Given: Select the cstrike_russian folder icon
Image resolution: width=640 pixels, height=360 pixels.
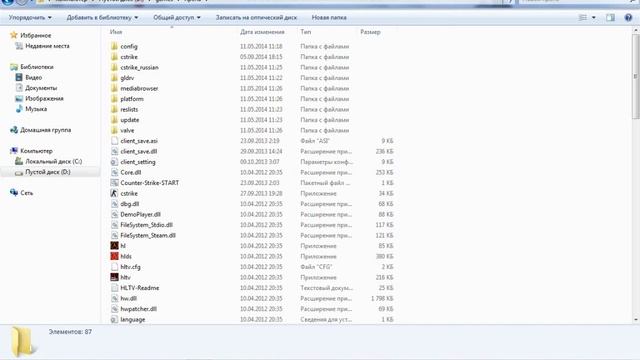Looking at the screenshot, I should [114, 67].
